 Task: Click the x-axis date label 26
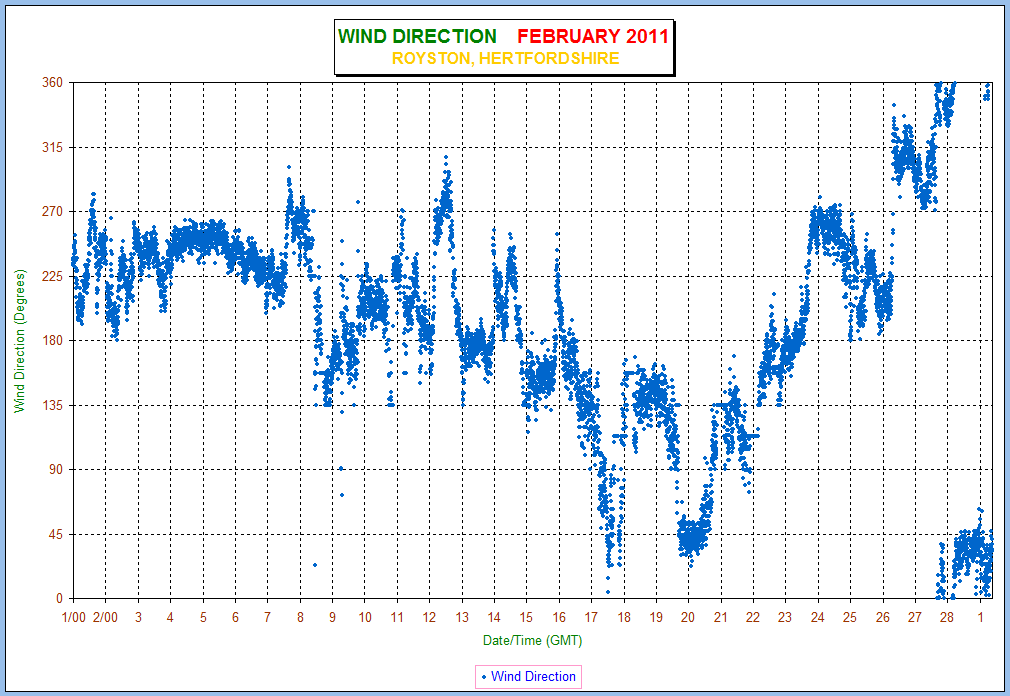882,617
